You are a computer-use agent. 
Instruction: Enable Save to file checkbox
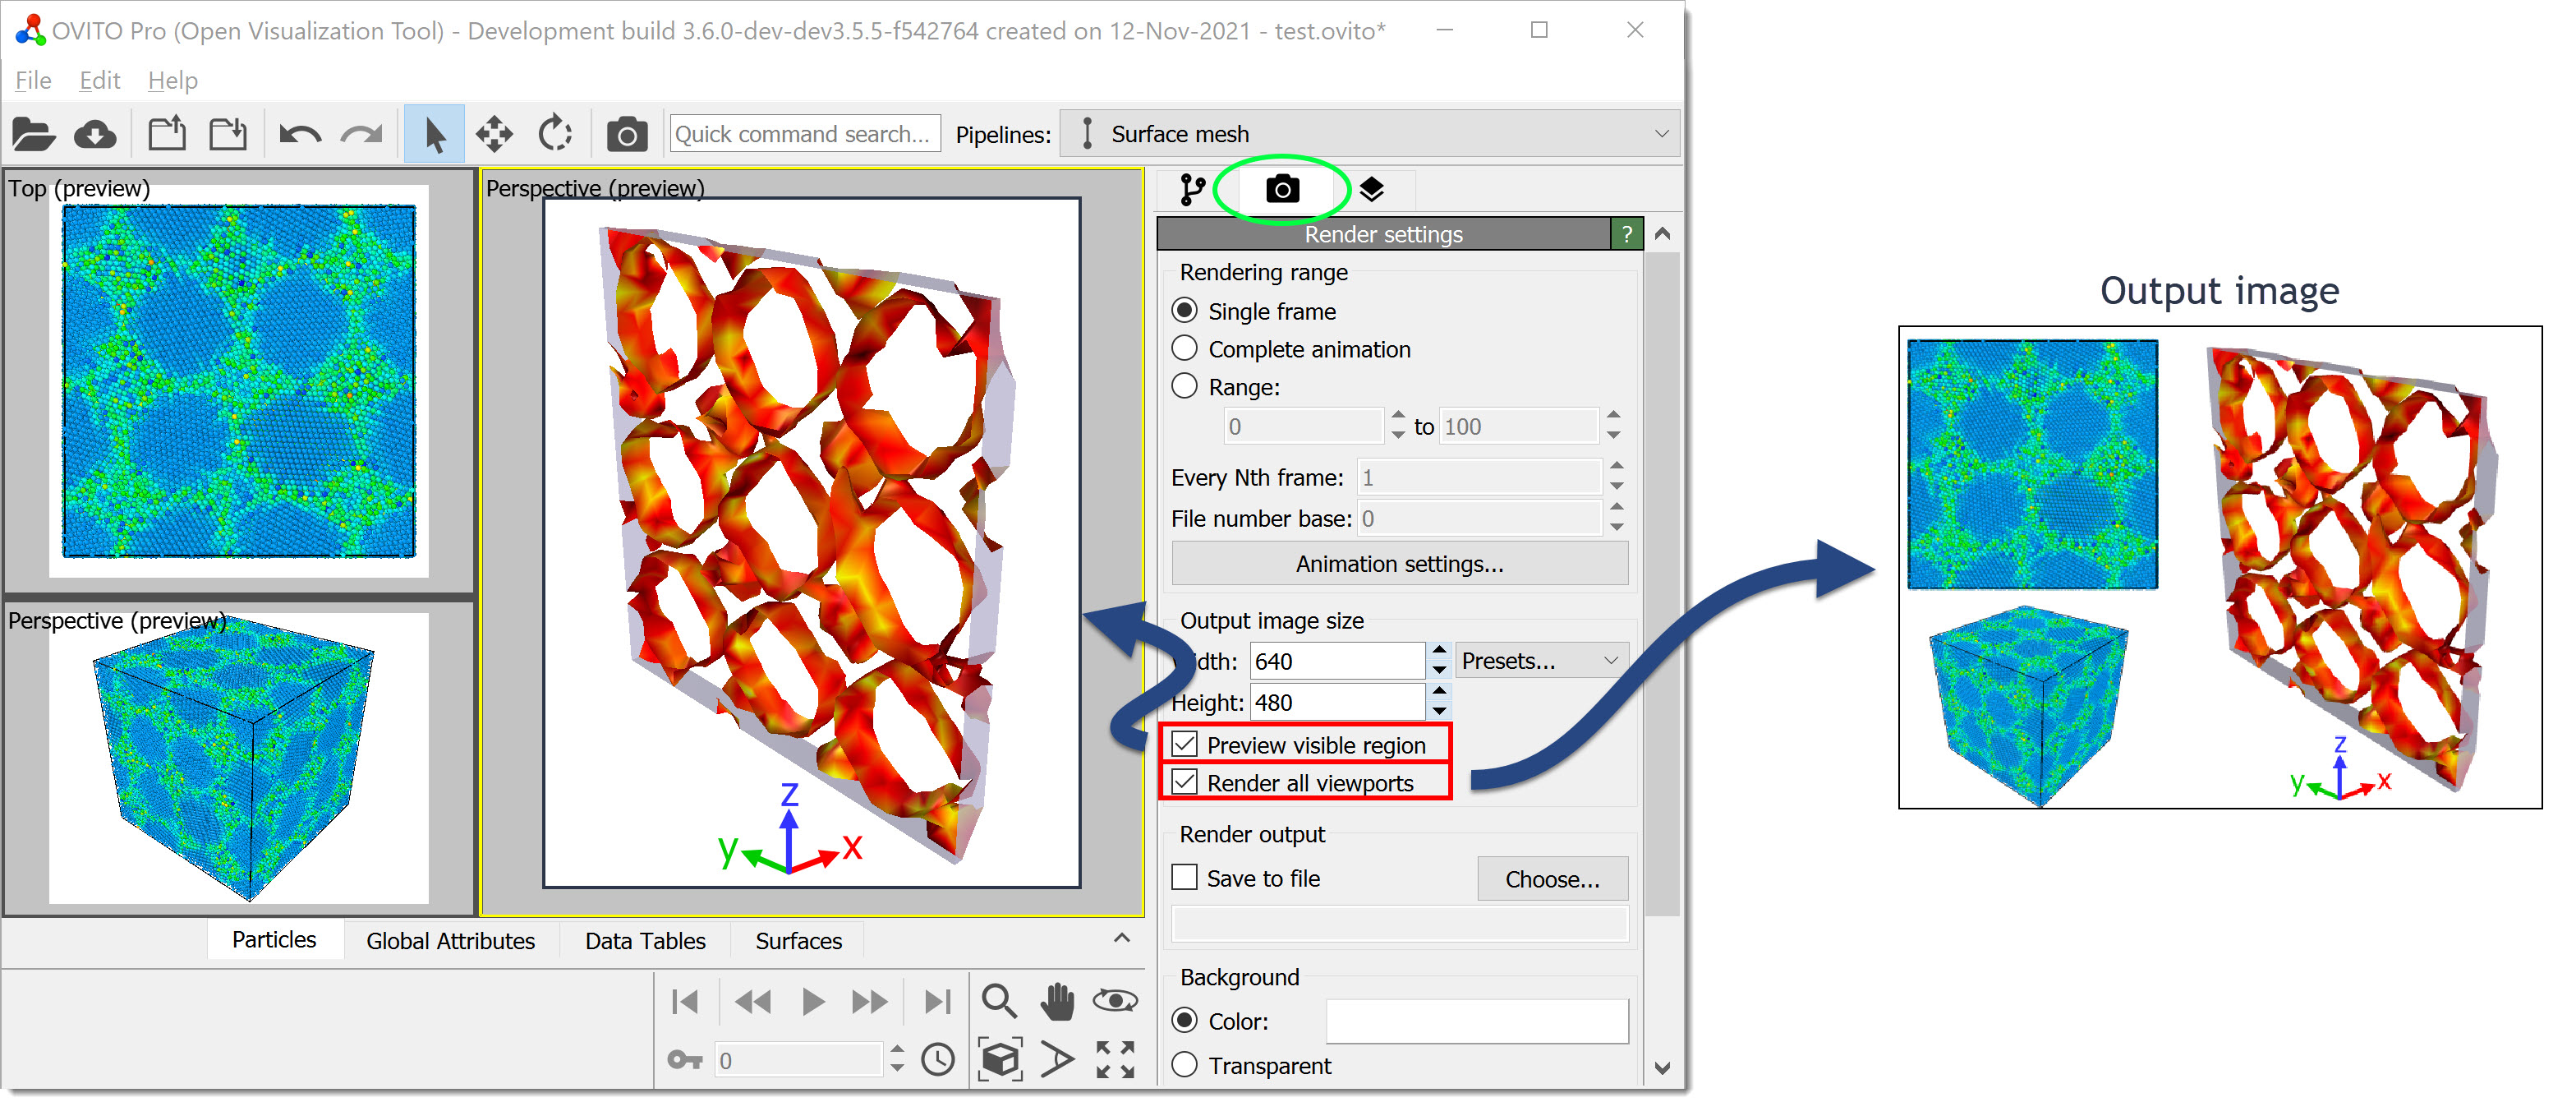click(1185, 877)
